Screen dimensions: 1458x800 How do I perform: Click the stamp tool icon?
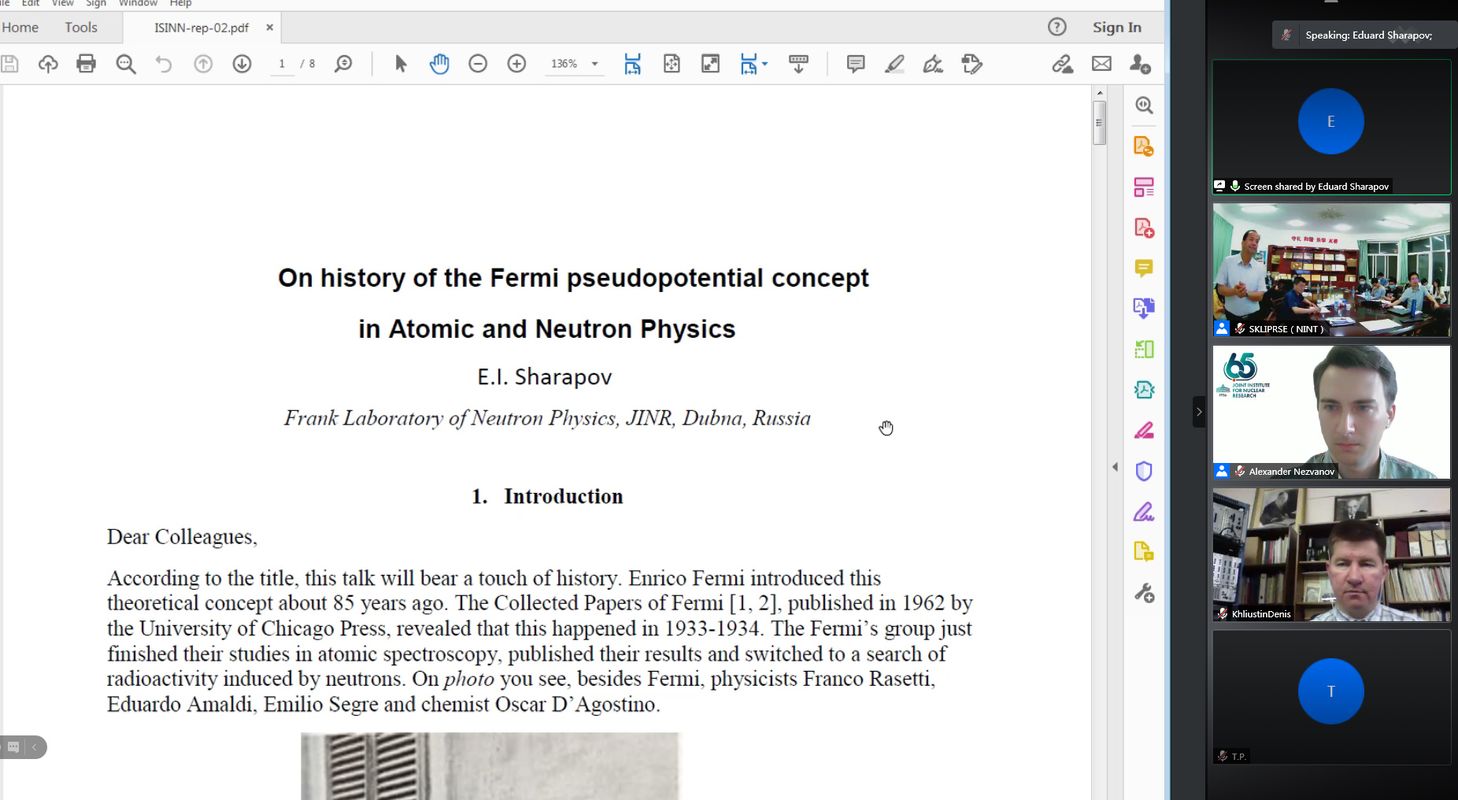[971, 64]
